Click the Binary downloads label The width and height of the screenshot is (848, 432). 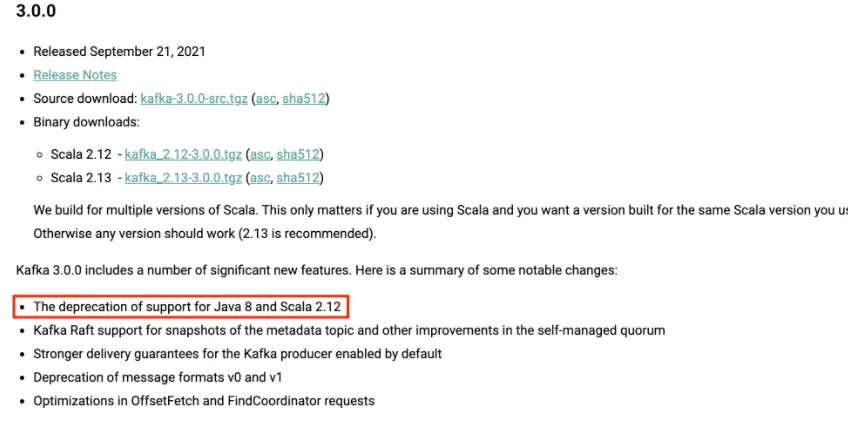(x=87, y=122)
